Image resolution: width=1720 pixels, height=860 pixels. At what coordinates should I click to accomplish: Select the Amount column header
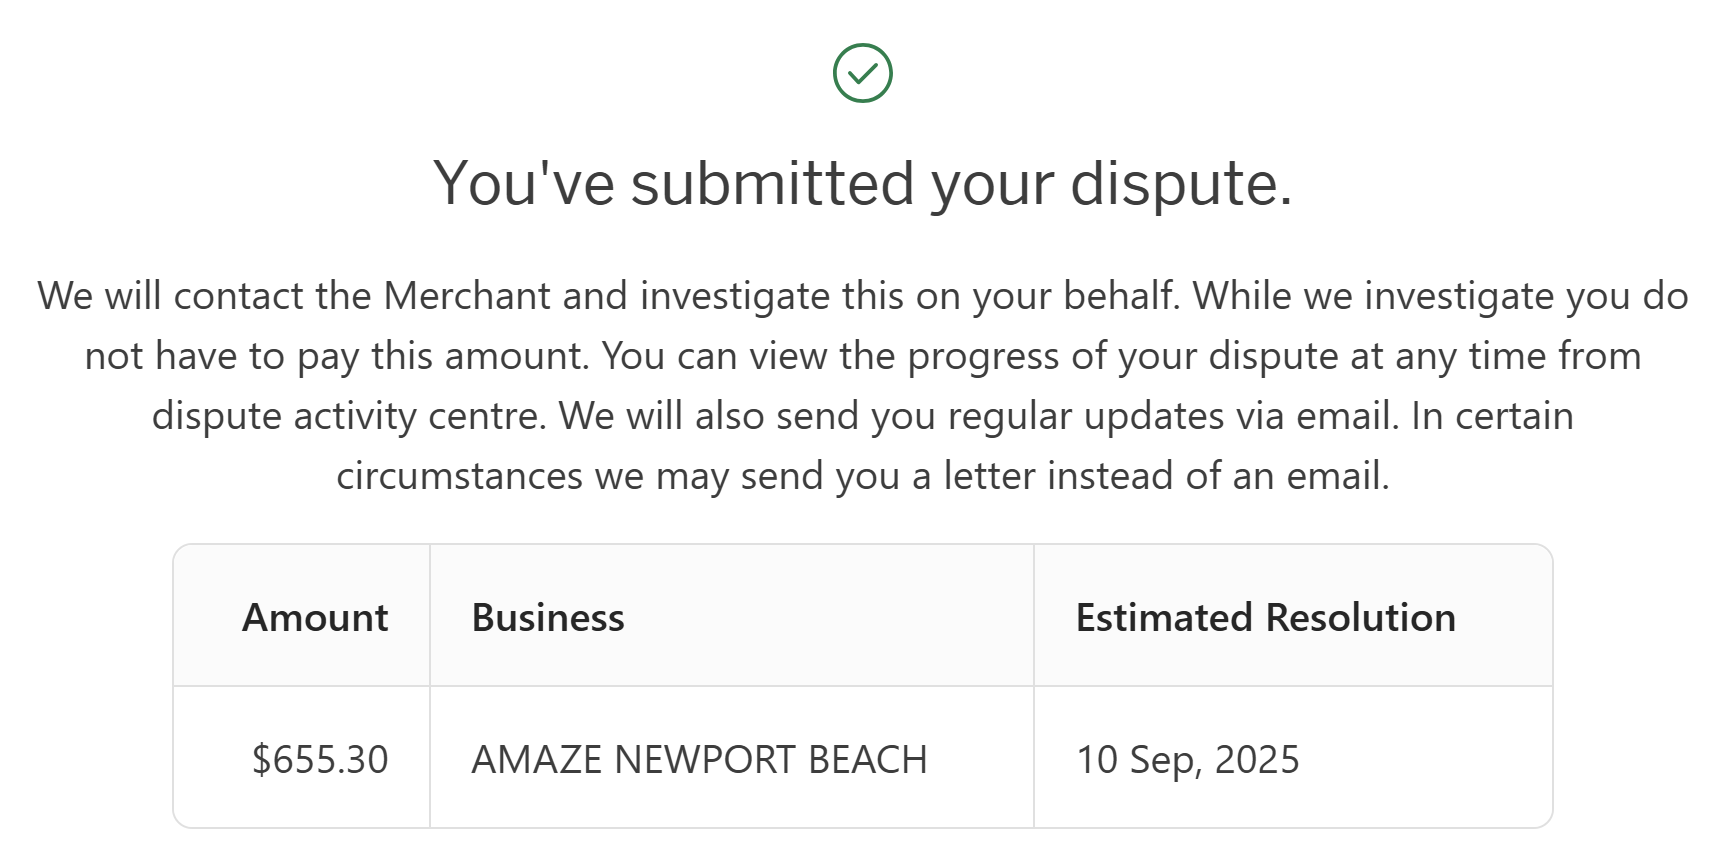(x=315, y=618)
